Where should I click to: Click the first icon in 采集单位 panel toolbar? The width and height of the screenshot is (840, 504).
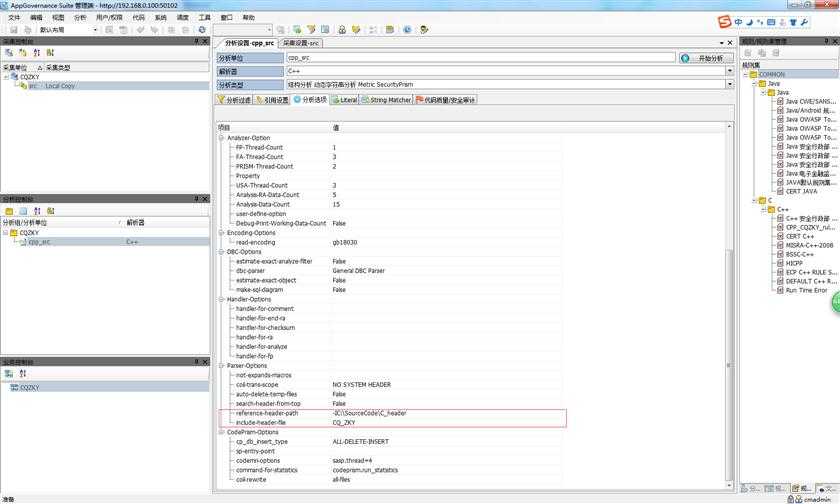coord(9,52)
